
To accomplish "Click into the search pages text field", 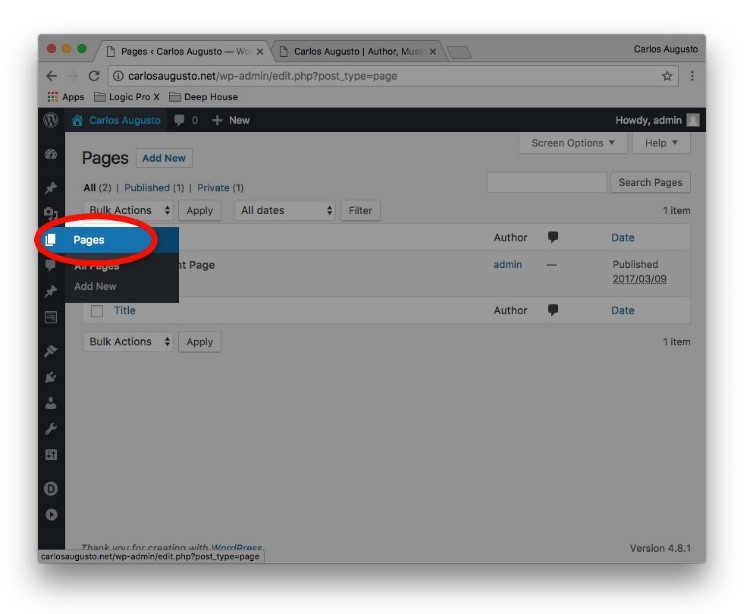I will point(546,183).
